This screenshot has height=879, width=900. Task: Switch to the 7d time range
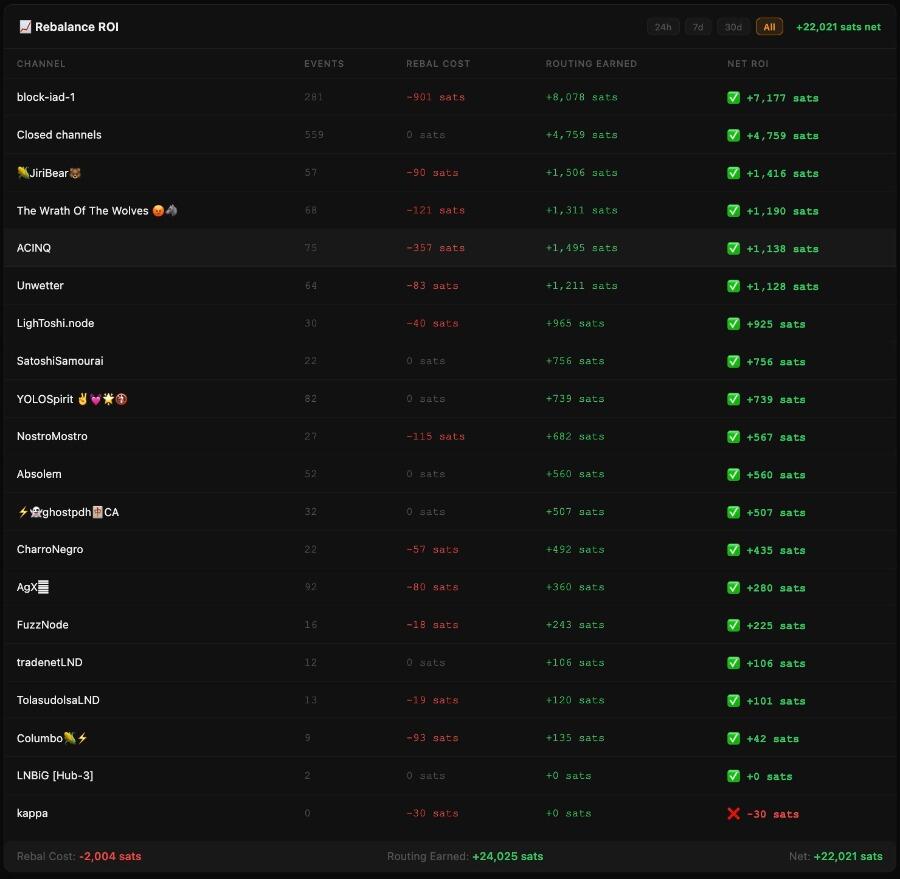pos(698,27)
